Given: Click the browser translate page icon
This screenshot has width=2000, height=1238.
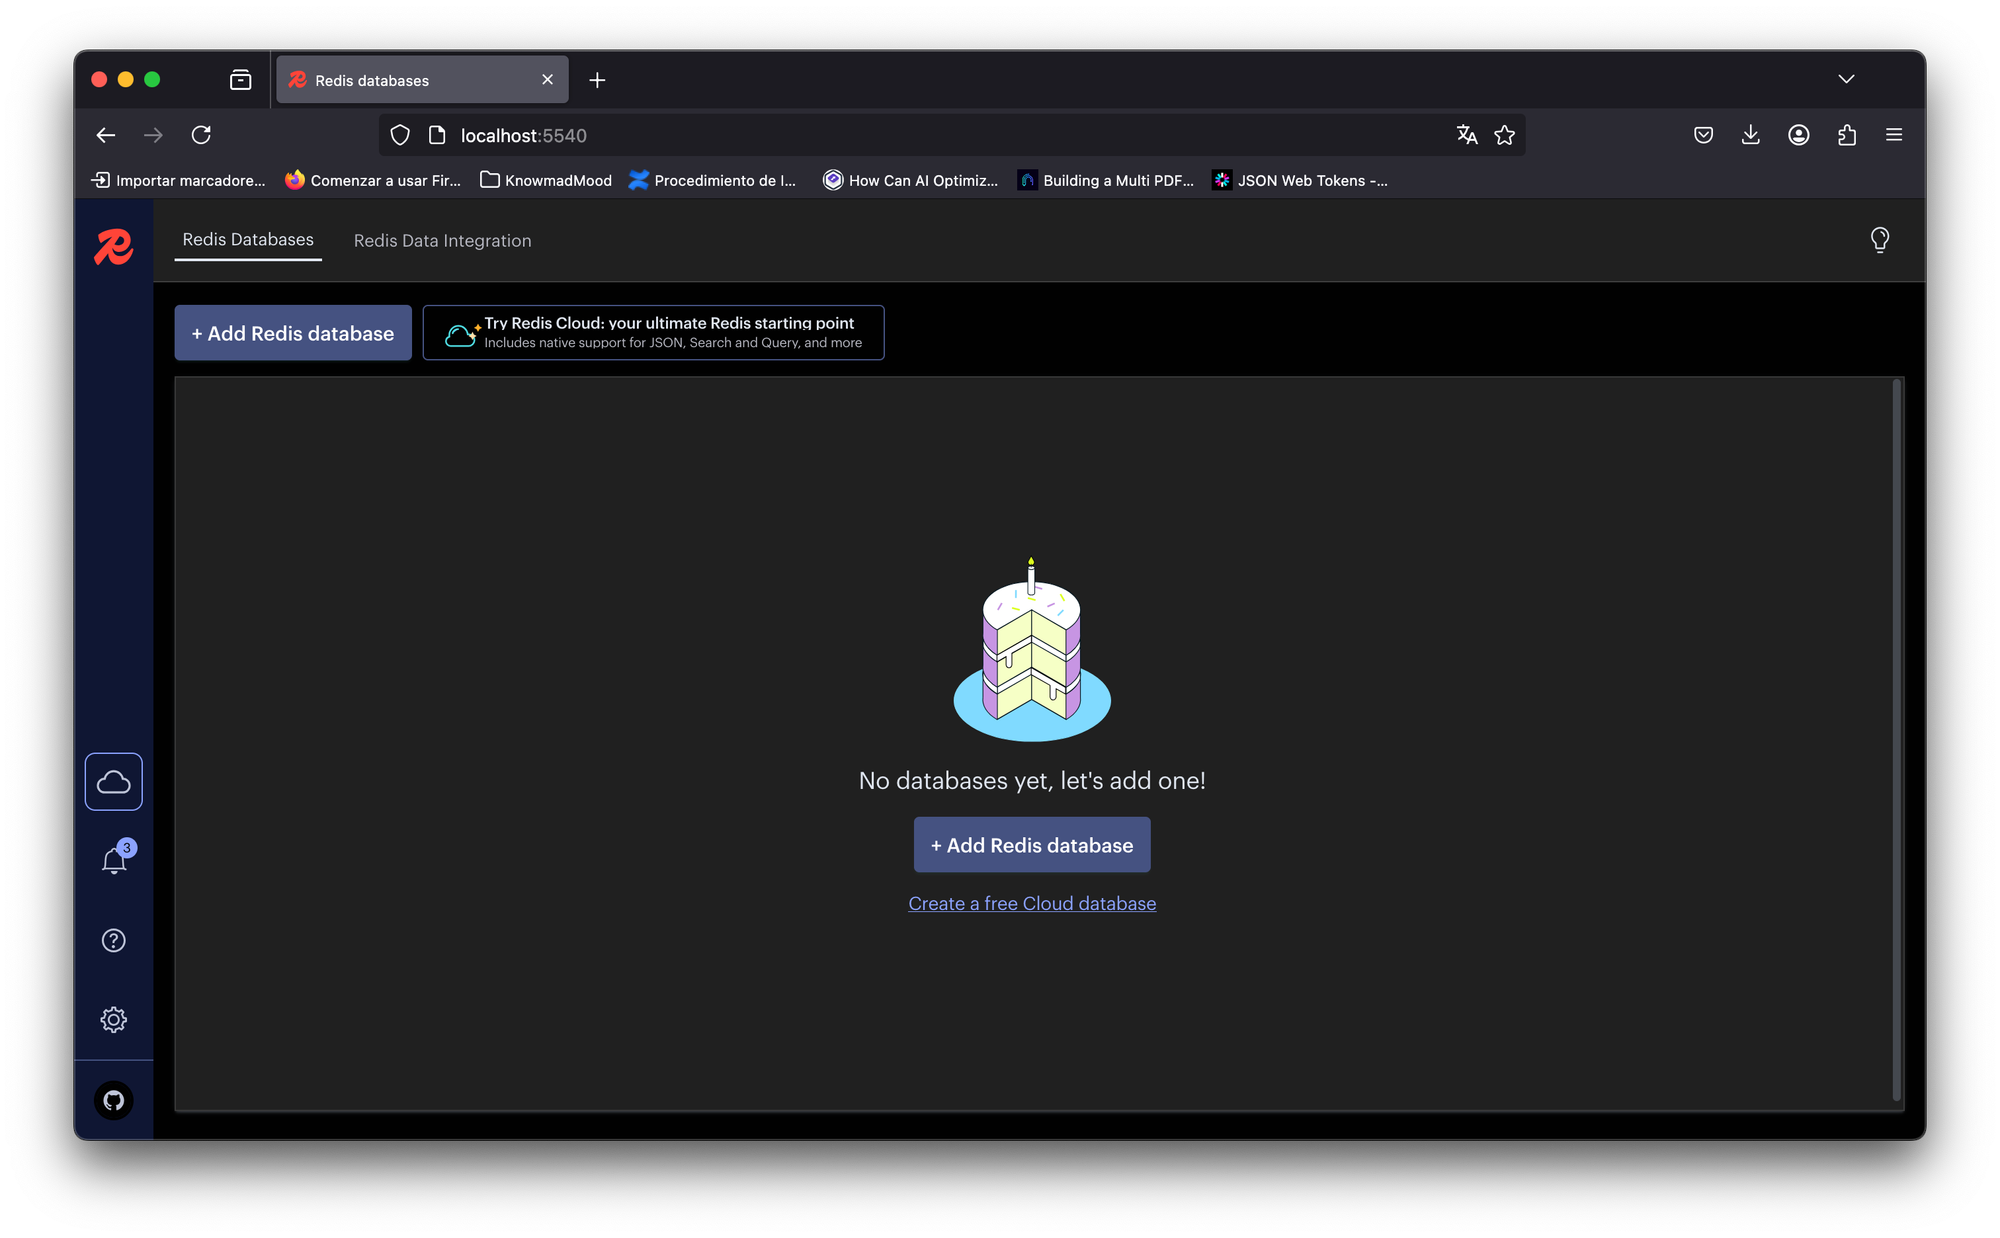Looking at the screenshot, I should click(1466, 135).
